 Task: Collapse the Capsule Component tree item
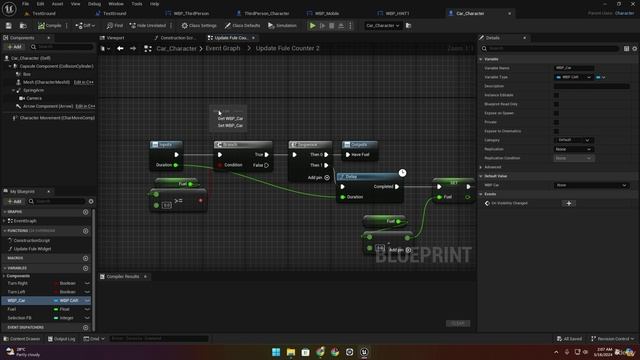(x=10, y=66)
